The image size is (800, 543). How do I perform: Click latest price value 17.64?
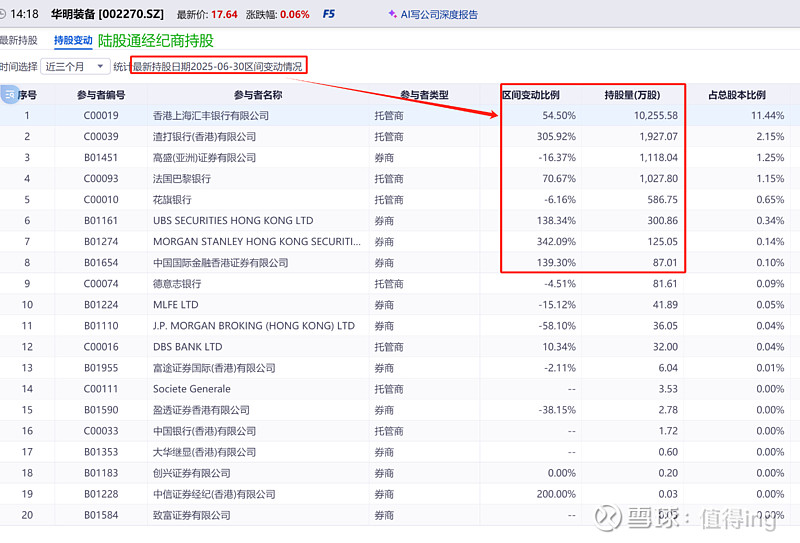(x=224, y=14)
